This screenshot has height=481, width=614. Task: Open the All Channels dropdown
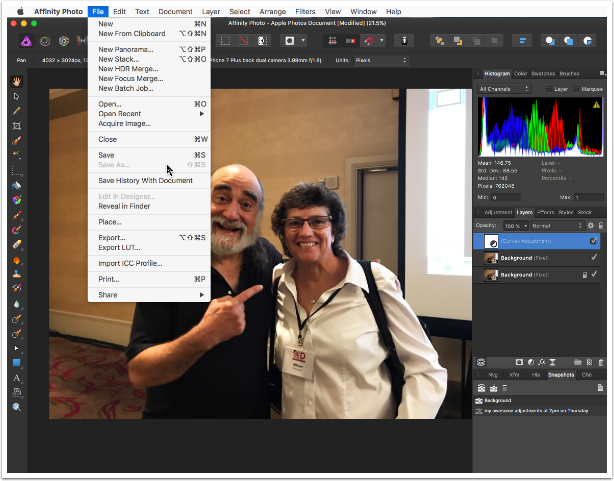click(x=505, y=89)
